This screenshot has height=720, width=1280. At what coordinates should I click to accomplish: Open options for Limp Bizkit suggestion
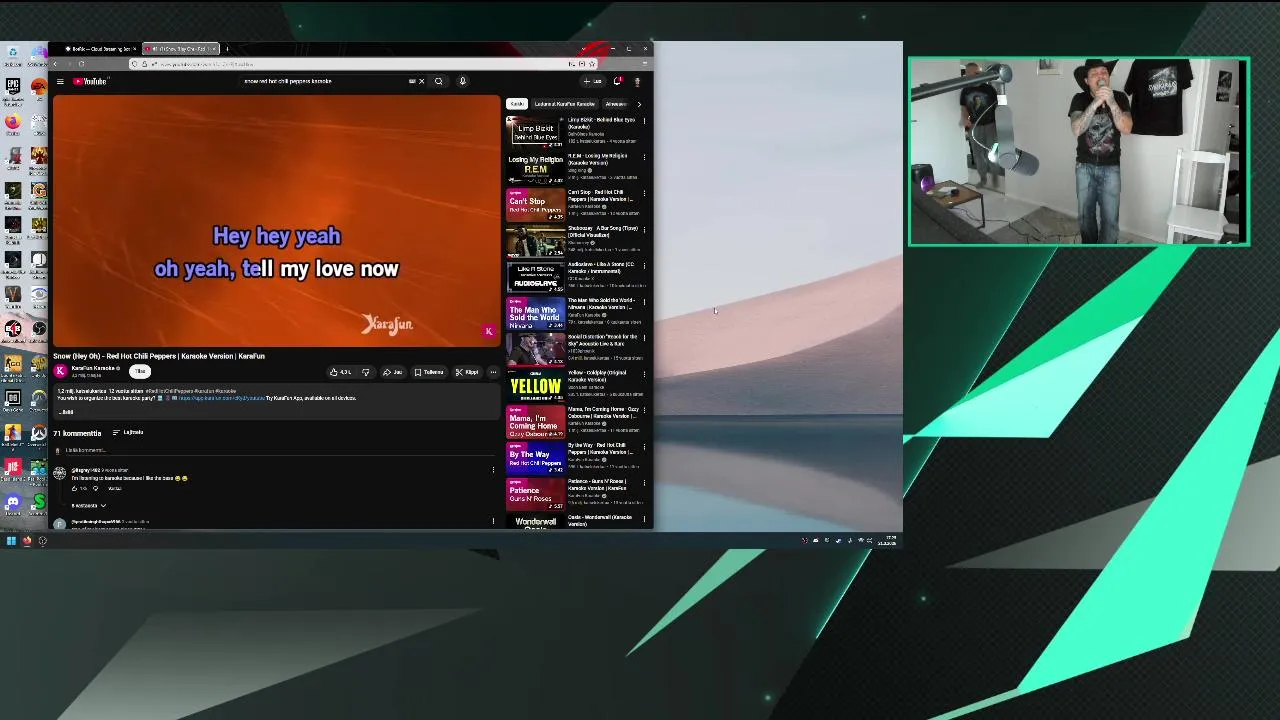[x=644, y=121]
